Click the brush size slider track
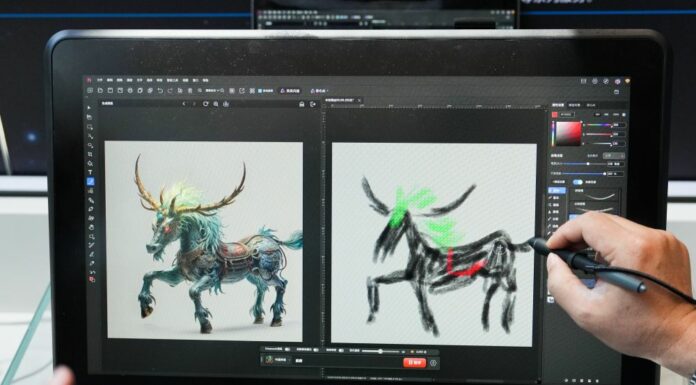 585,164
